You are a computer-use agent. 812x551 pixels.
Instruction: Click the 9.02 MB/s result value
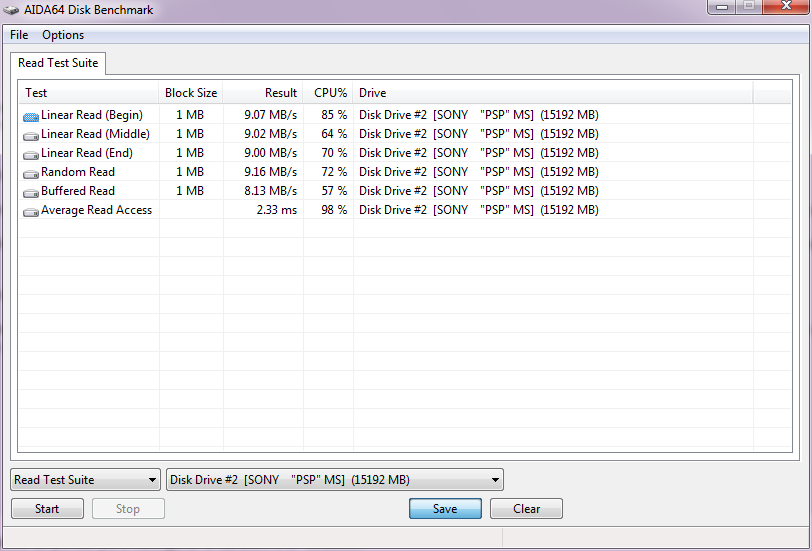click(270, 134)
